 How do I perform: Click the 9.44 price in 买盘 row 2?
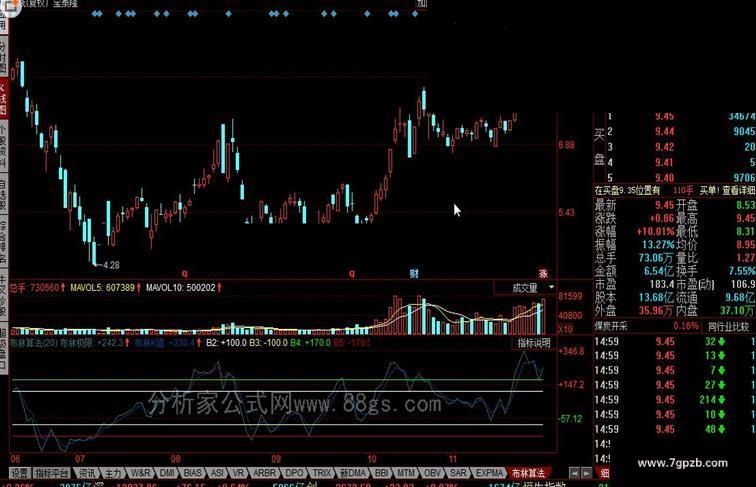664,131
